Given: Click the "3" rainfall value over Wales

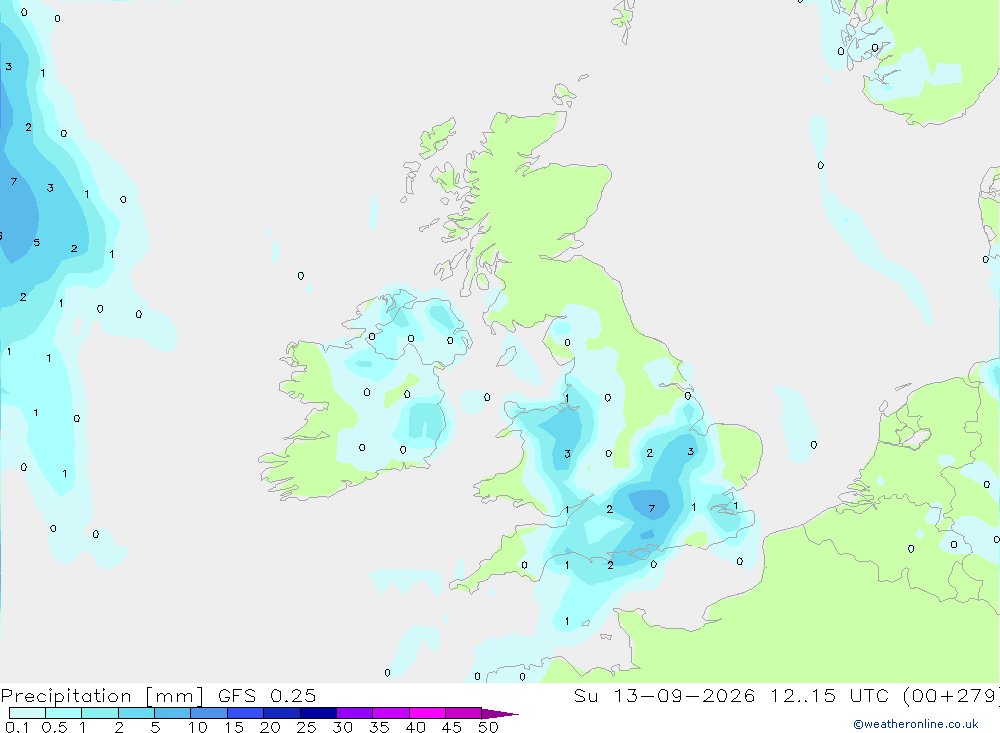Looking at the screenshot, I should pyautogui.click(x=567, y=454).
